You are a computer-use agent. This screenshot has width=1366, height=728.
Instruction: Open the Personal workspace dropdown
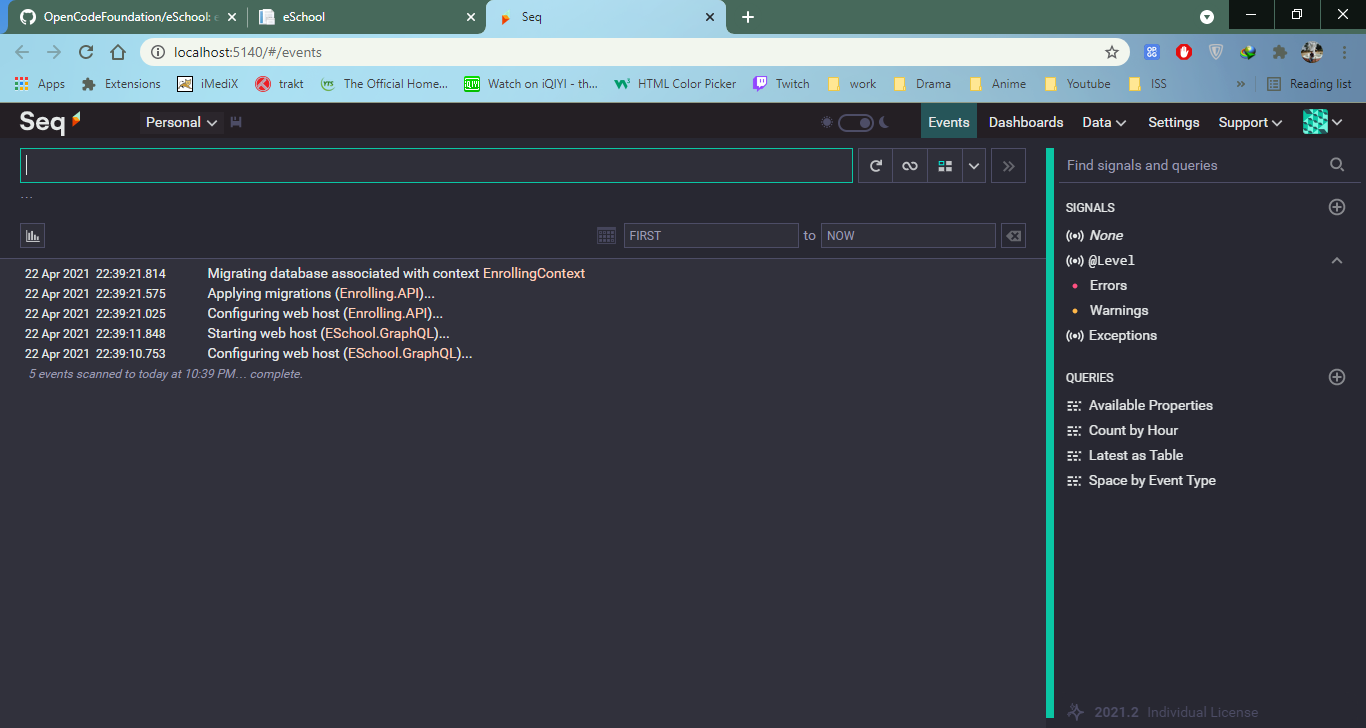pyautogui.click(x=179, y=121)
